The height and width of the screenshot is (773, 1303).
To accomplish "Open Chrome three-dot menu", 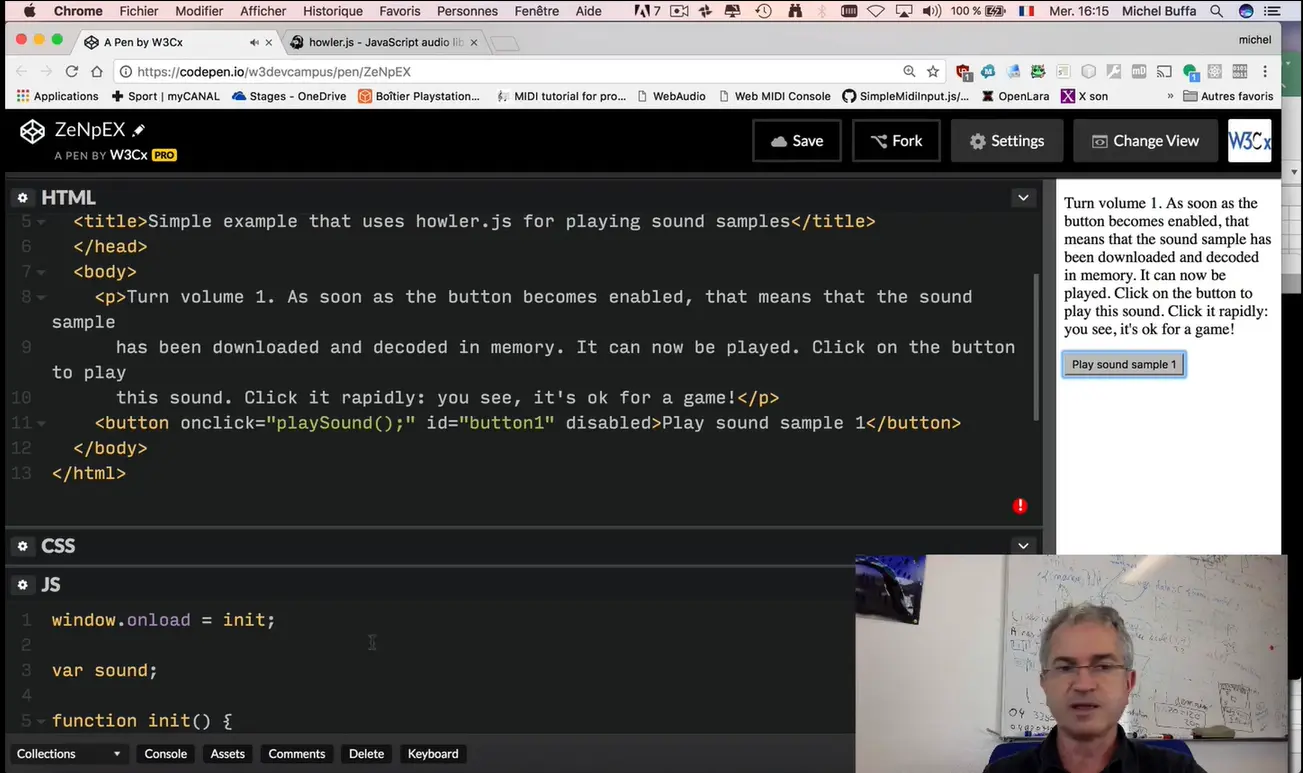I will 1265,71.
